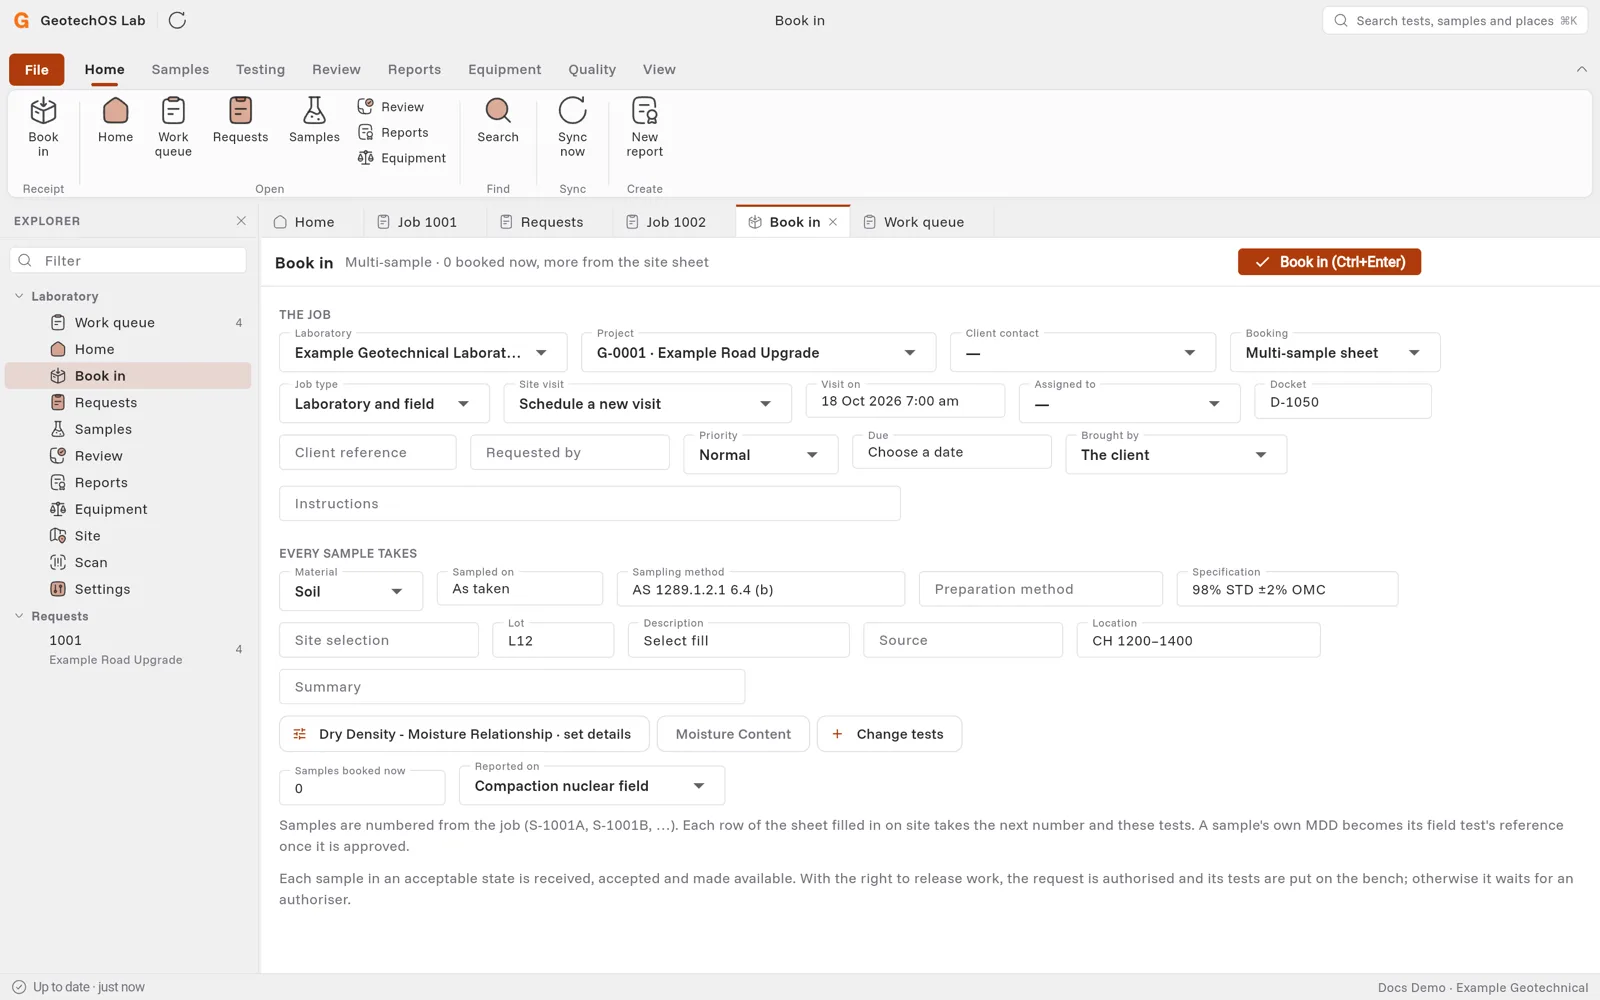This screenshot has height=1000, width=1600.
Task: Click the Book in (Ctrl+Enter) button
Action: pos(1329,262)
